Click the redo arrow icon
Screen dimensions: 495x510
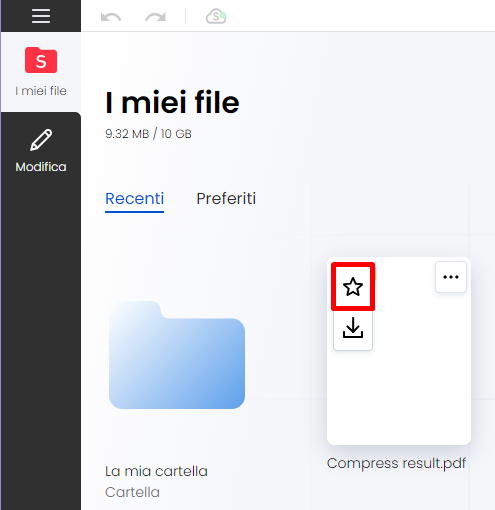[156, 17]
